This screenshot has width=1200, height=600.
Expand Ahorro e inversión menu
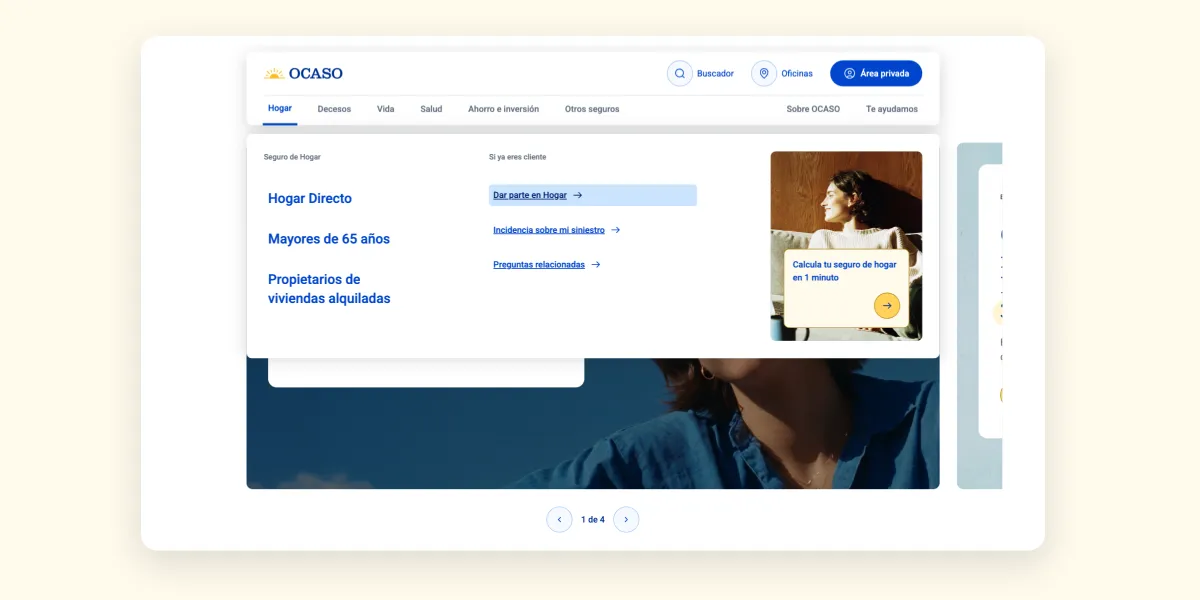click(x=503, y=109)
